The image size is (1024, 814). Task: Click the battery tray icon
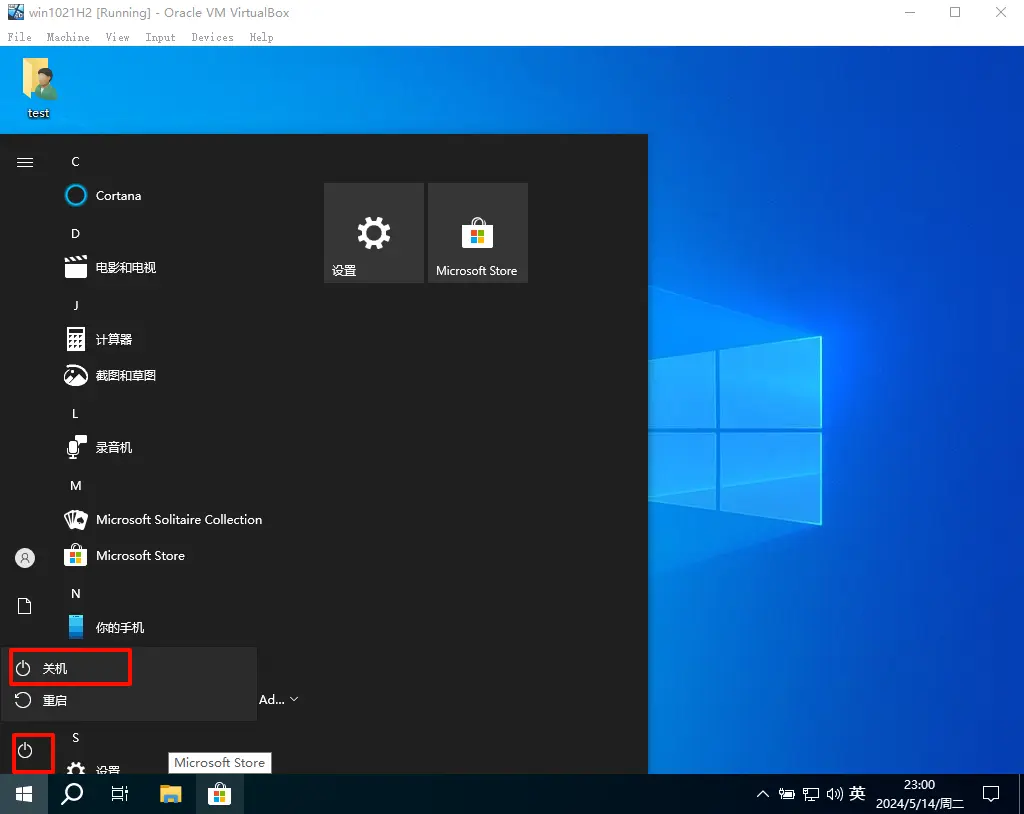[787, 794]
